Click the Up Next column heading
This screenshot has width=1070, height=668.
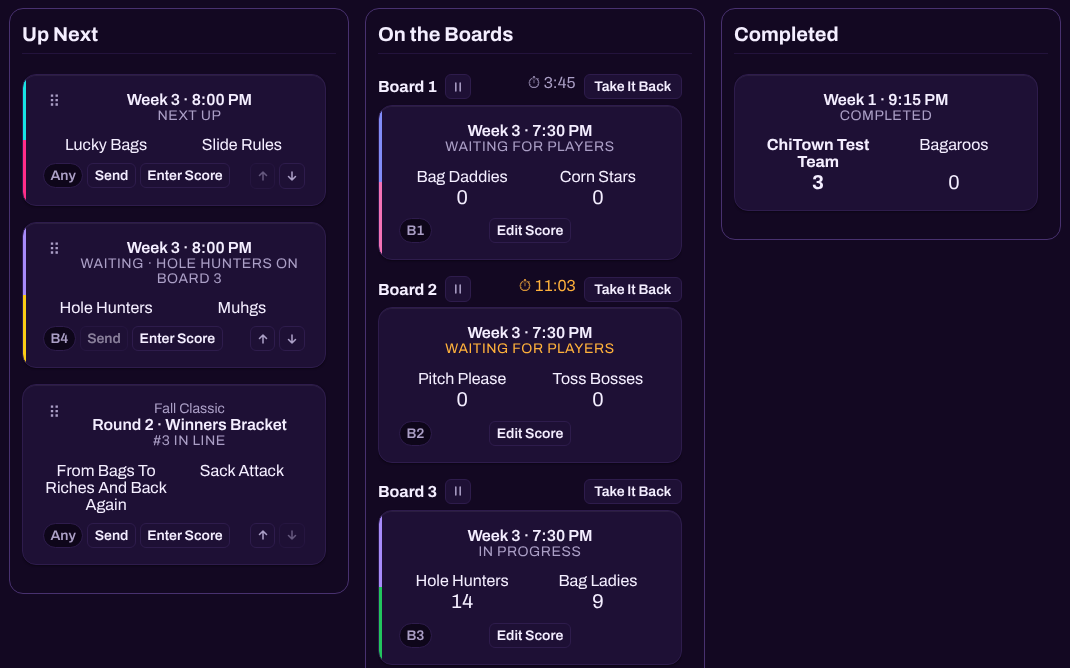tap(60, 34)
